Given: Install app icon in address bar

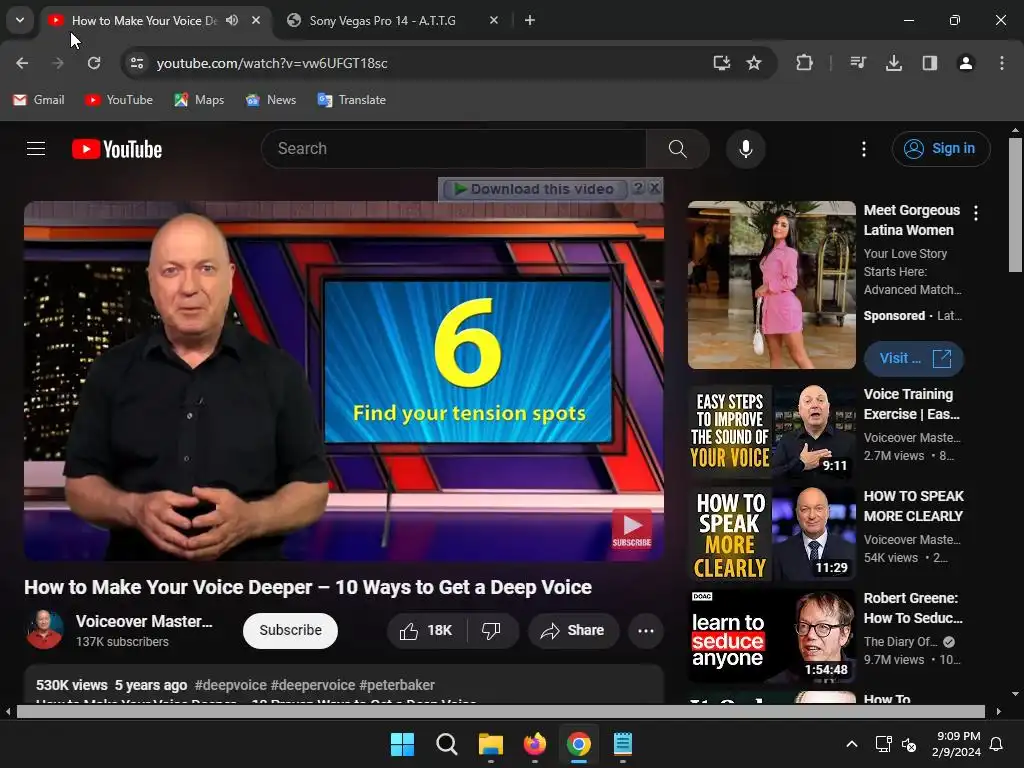Looking at the screenshot, I should pyautogui.click(x=721, y=63).
